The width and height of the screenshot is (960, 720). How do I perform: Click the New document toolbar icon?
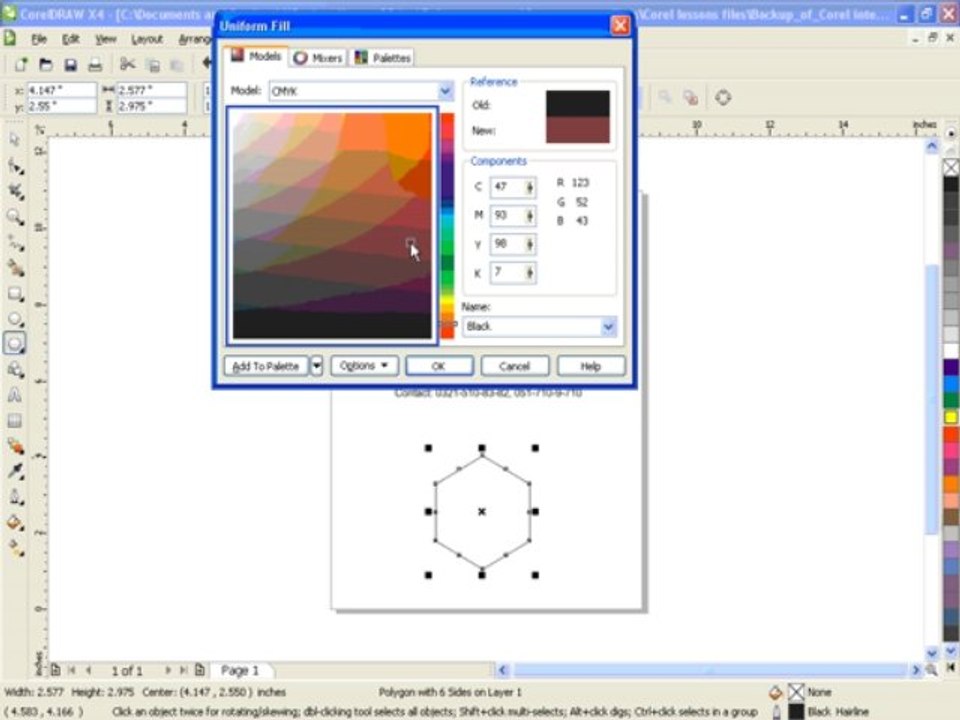pos(21,64)
